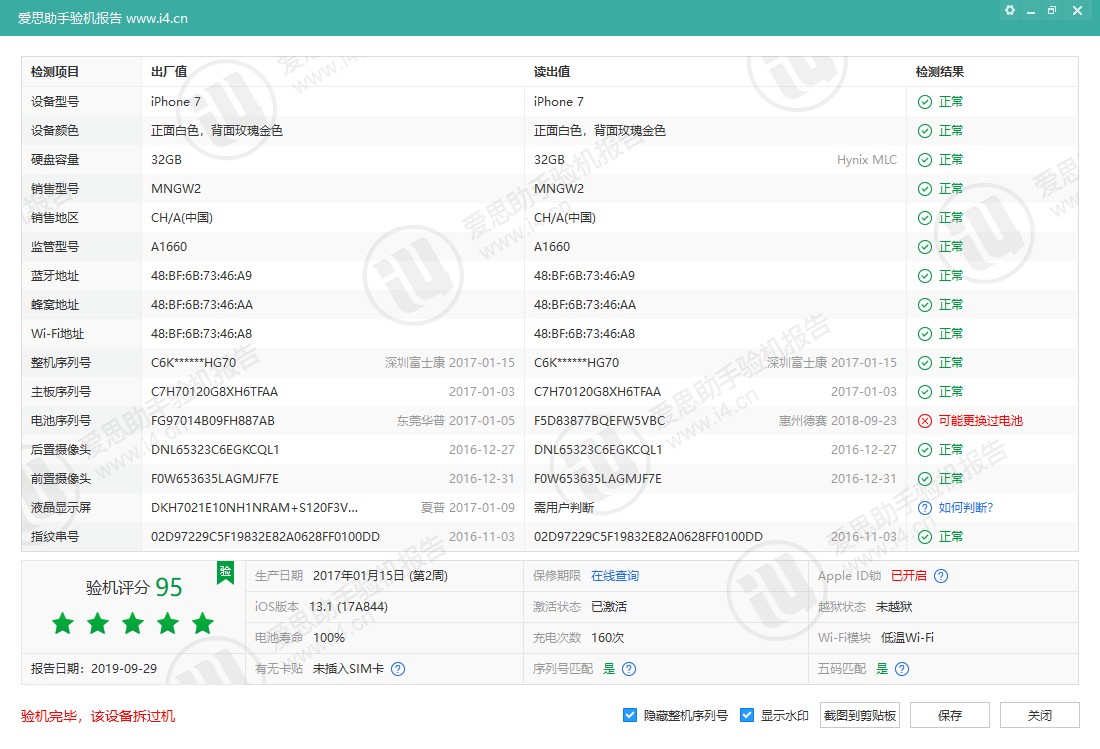This screenshot has height=749, width=1100.
Task: Click window title 爱思助手验机报告 www.i4.cn
Action: coord(102,18)
